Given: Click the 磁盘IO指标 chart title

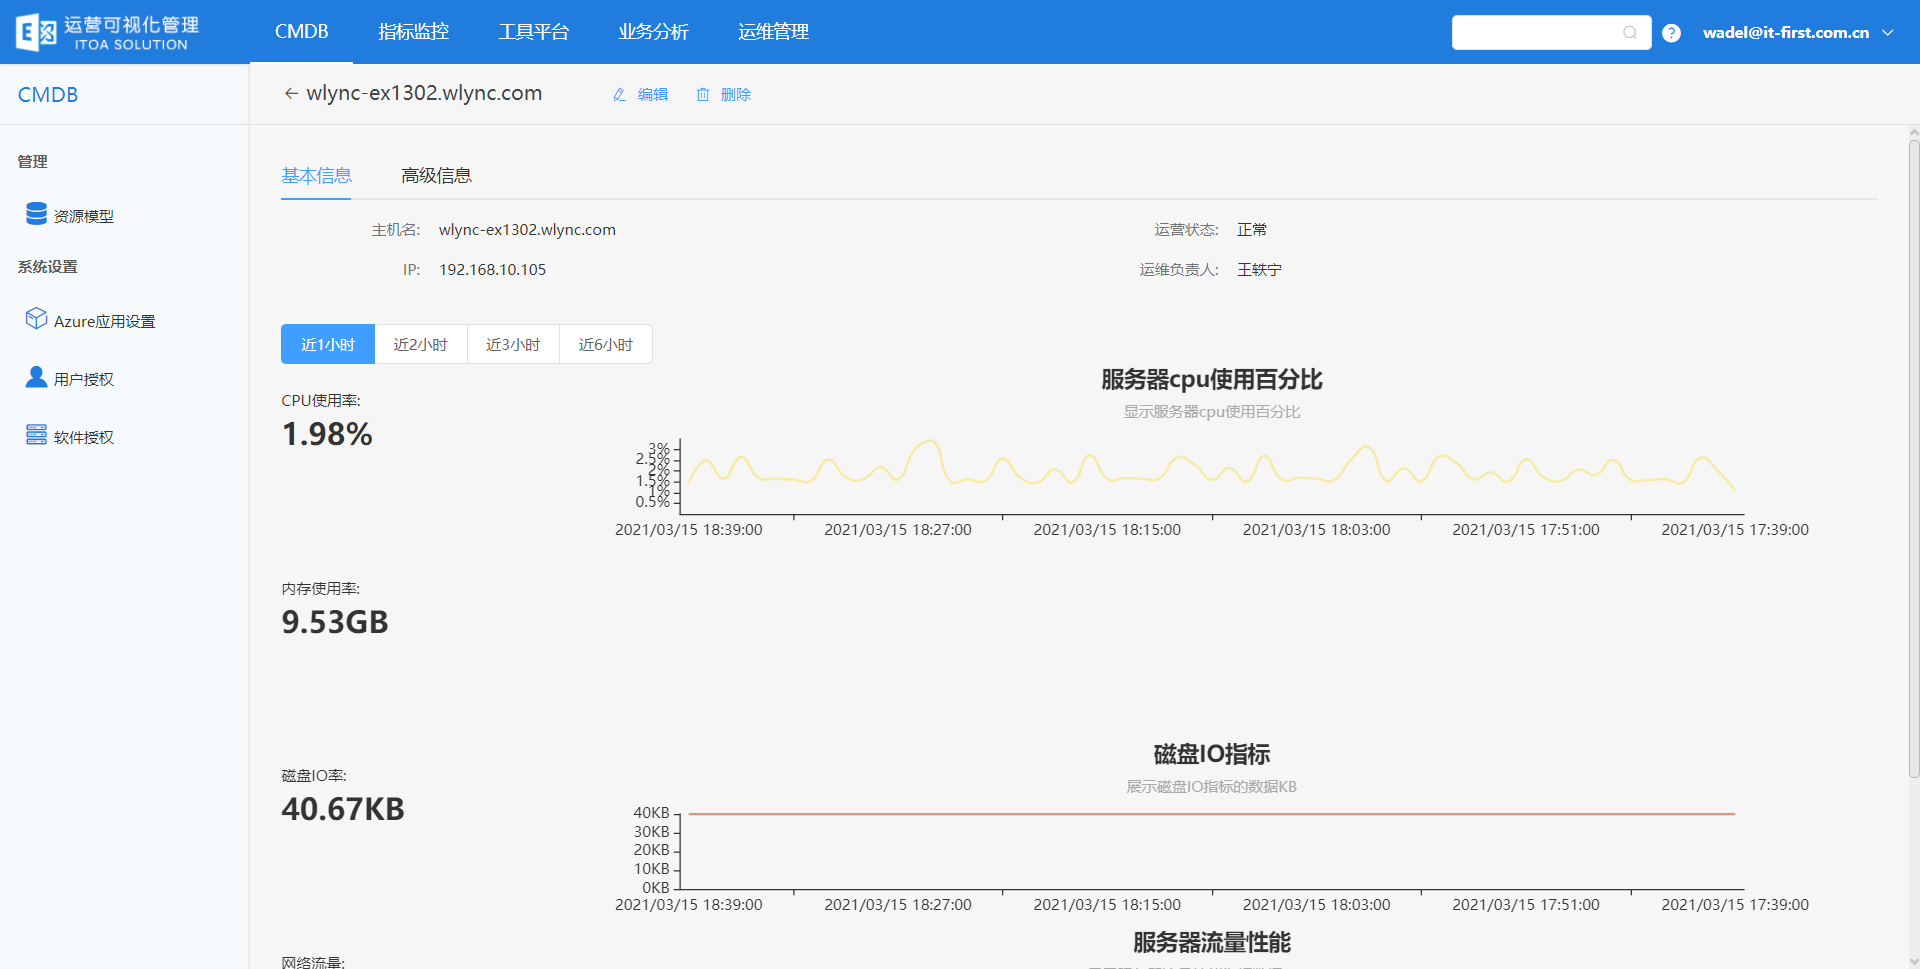Looking at the screenshot, I should click(x=1212, y=754).
